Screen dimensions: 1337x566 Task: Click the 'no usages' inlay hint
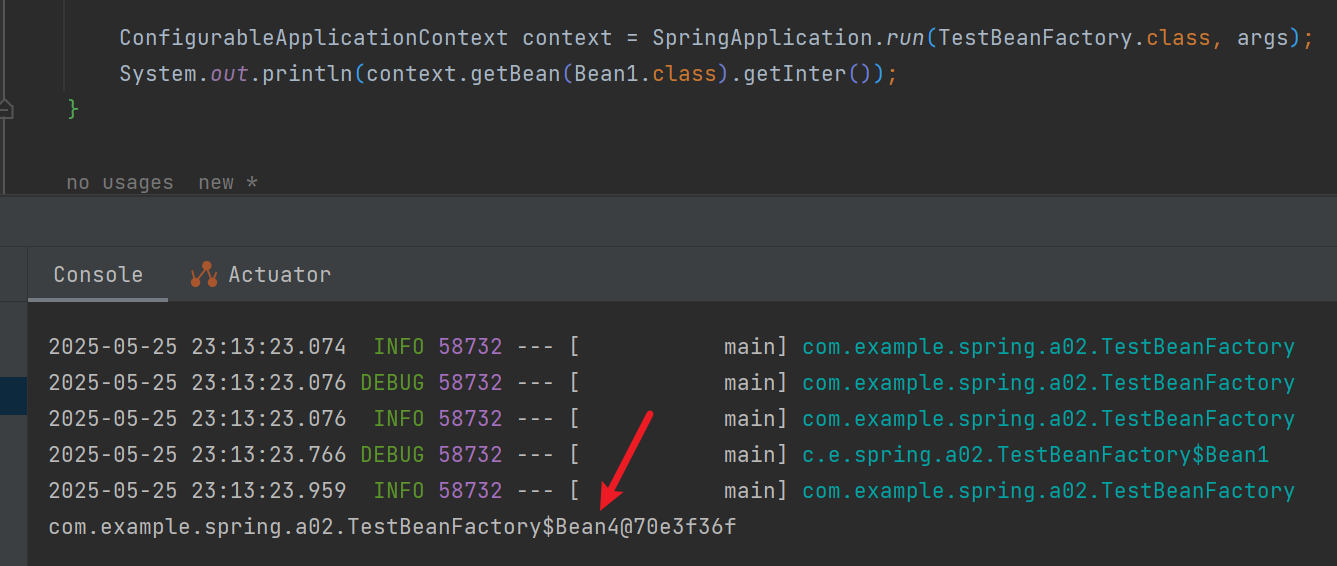pyautogui.click(x=120, y=182)
